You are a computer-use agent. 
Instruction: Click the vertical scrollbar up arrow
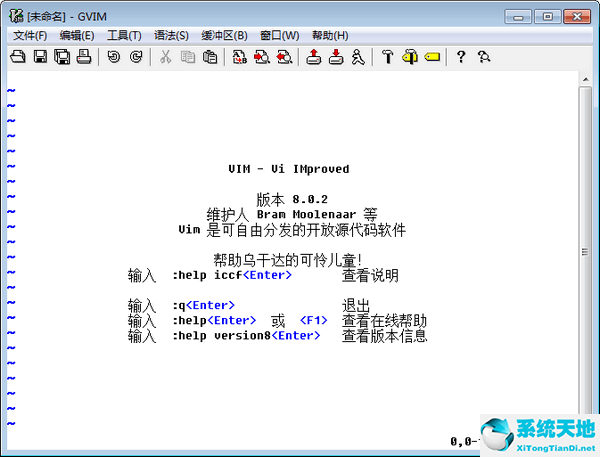(585, 79)
